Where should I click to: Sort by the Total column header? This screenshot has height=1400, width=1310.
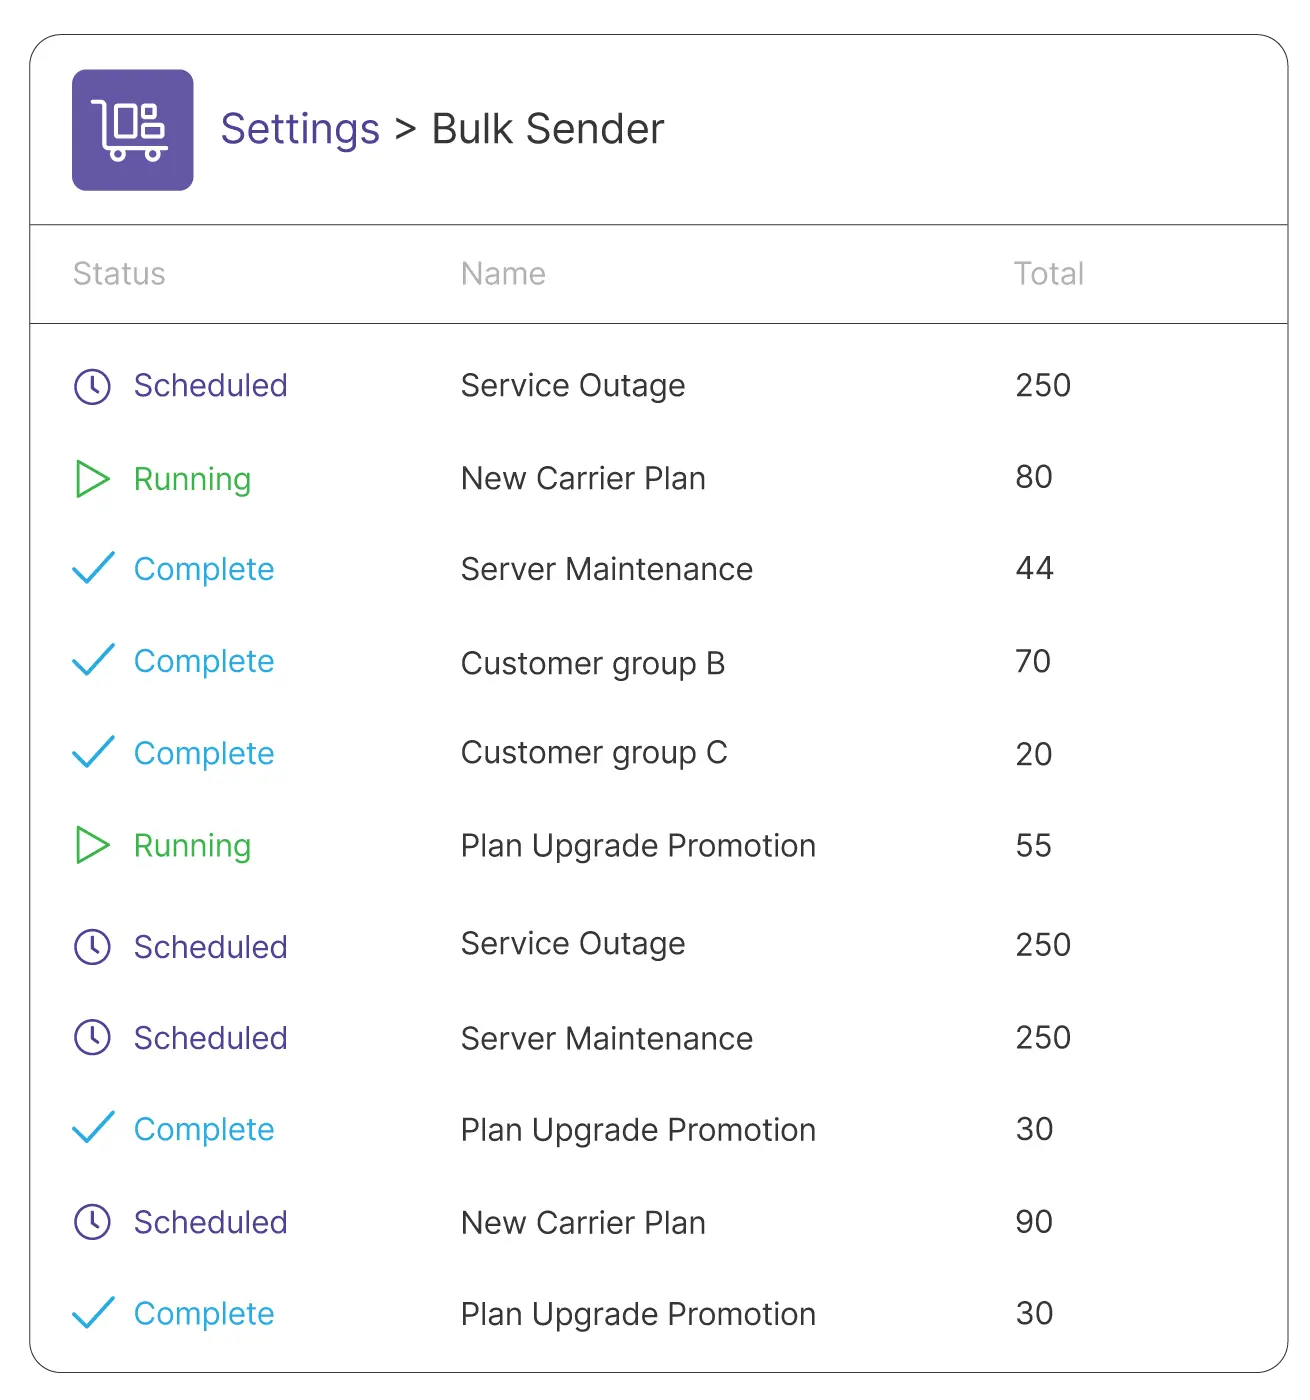pyautogui.click(x=1049, y=274)
